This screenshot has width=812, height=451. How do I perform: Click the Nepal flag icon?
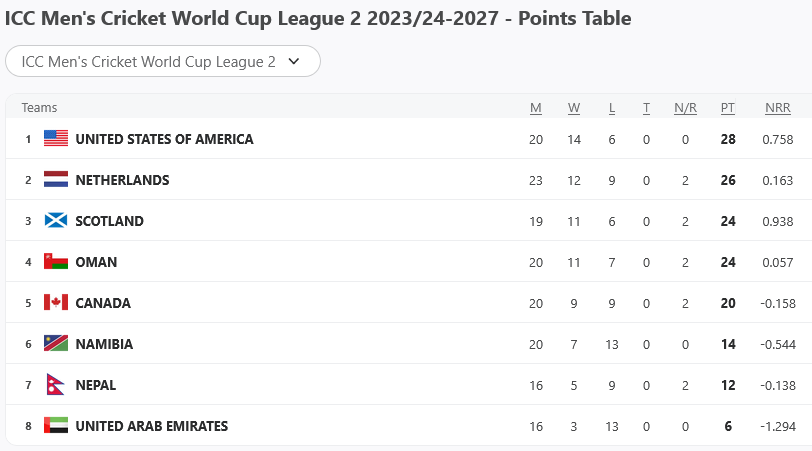(54, 385)
